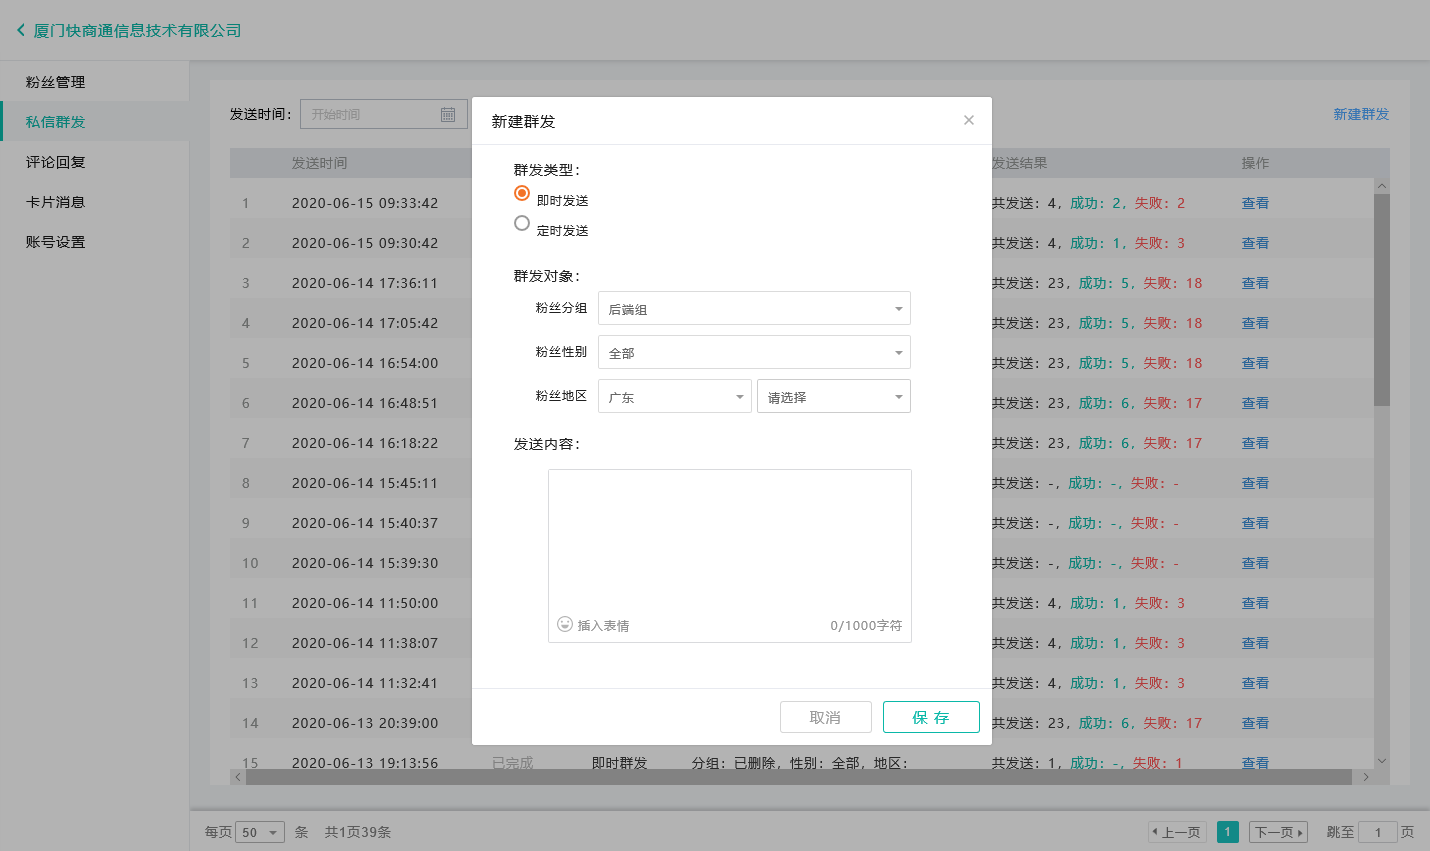Select the 即时发送 radio button

click(521, 194)
